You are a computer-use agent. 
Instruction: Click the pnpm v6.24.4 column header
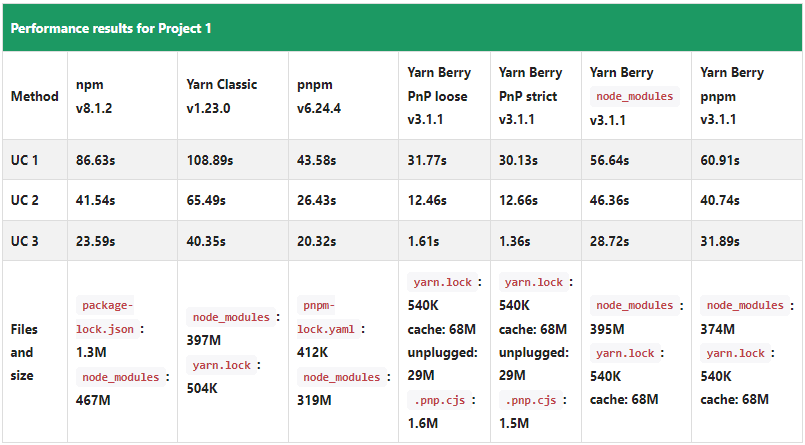[320, 97]
